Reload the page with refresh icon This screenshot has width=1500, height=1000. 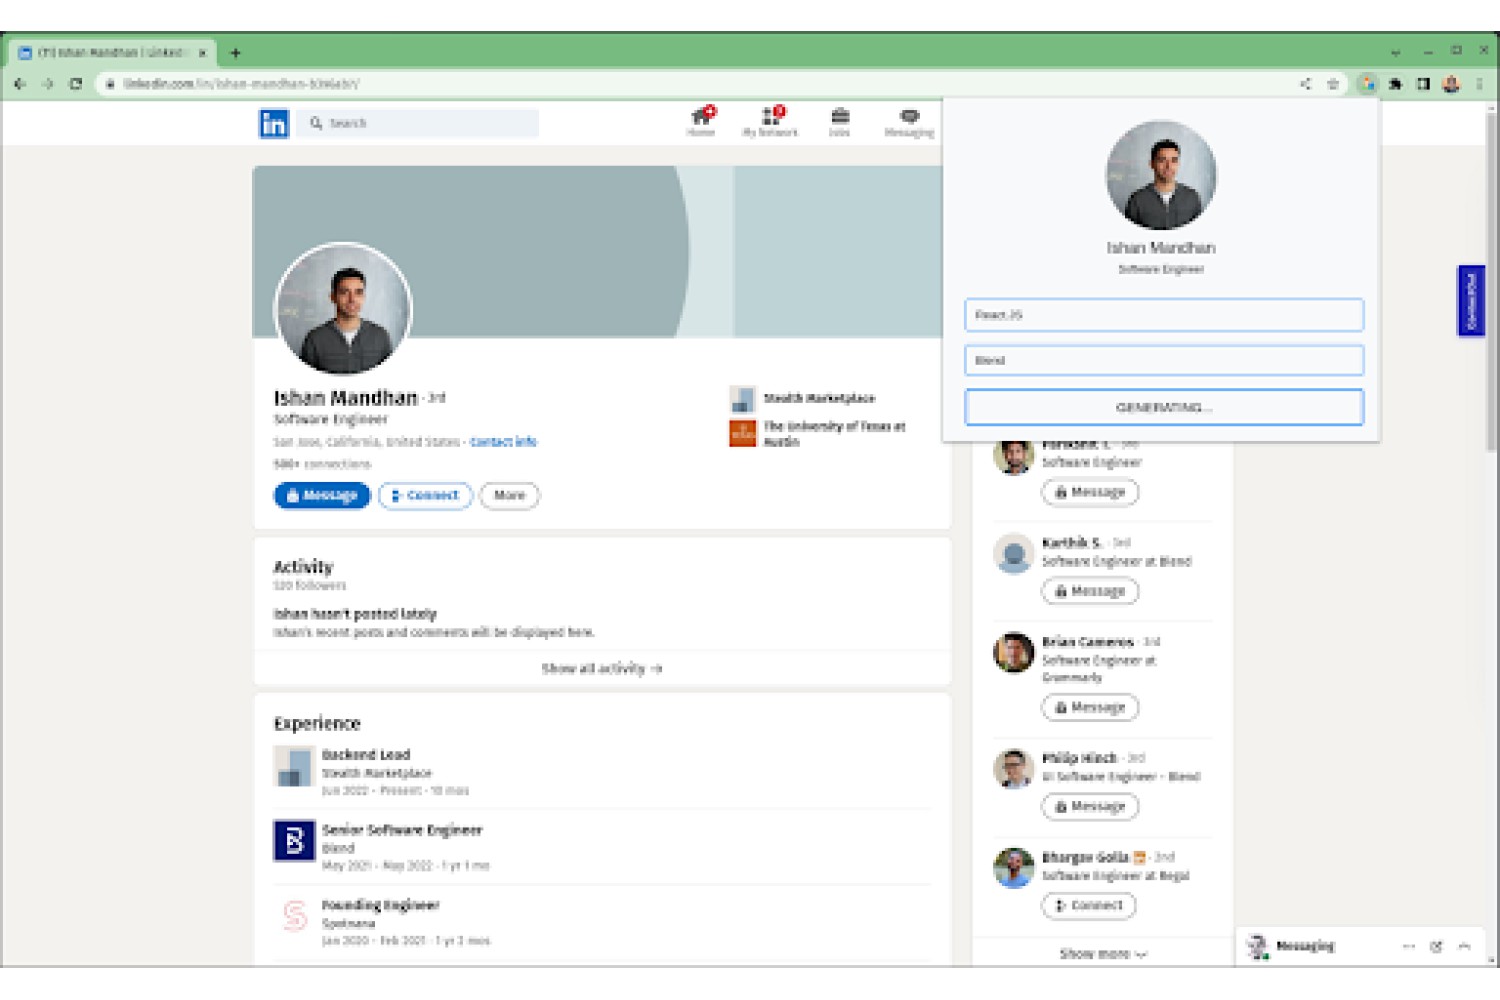point(76,84)
